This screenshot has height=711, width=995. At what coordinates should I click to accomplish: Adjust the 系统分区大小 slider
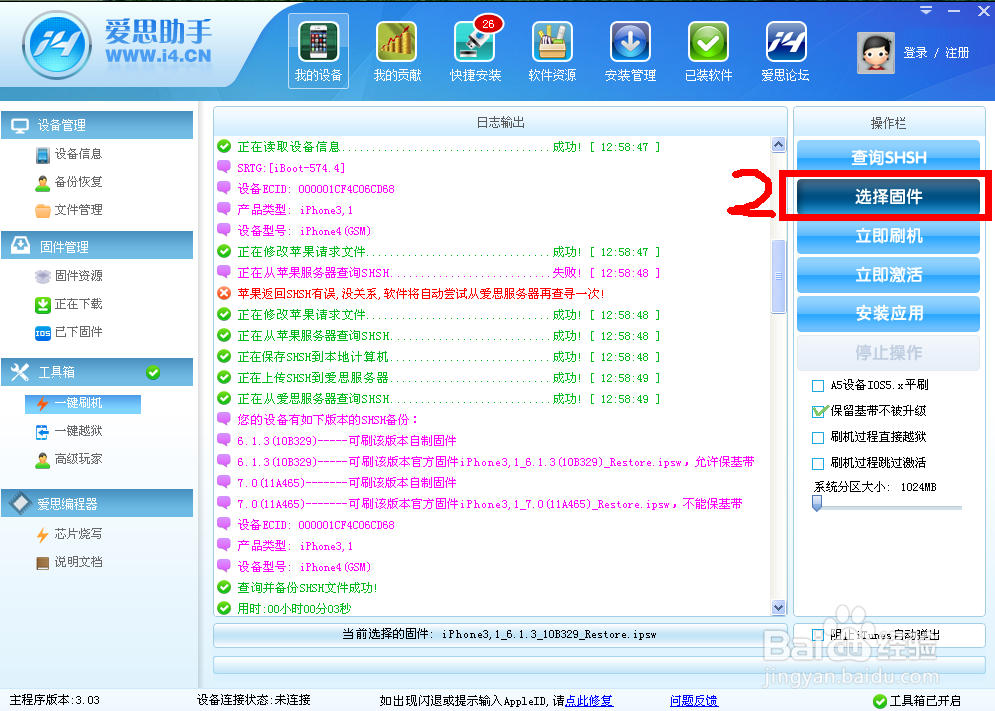pos(816,505)
